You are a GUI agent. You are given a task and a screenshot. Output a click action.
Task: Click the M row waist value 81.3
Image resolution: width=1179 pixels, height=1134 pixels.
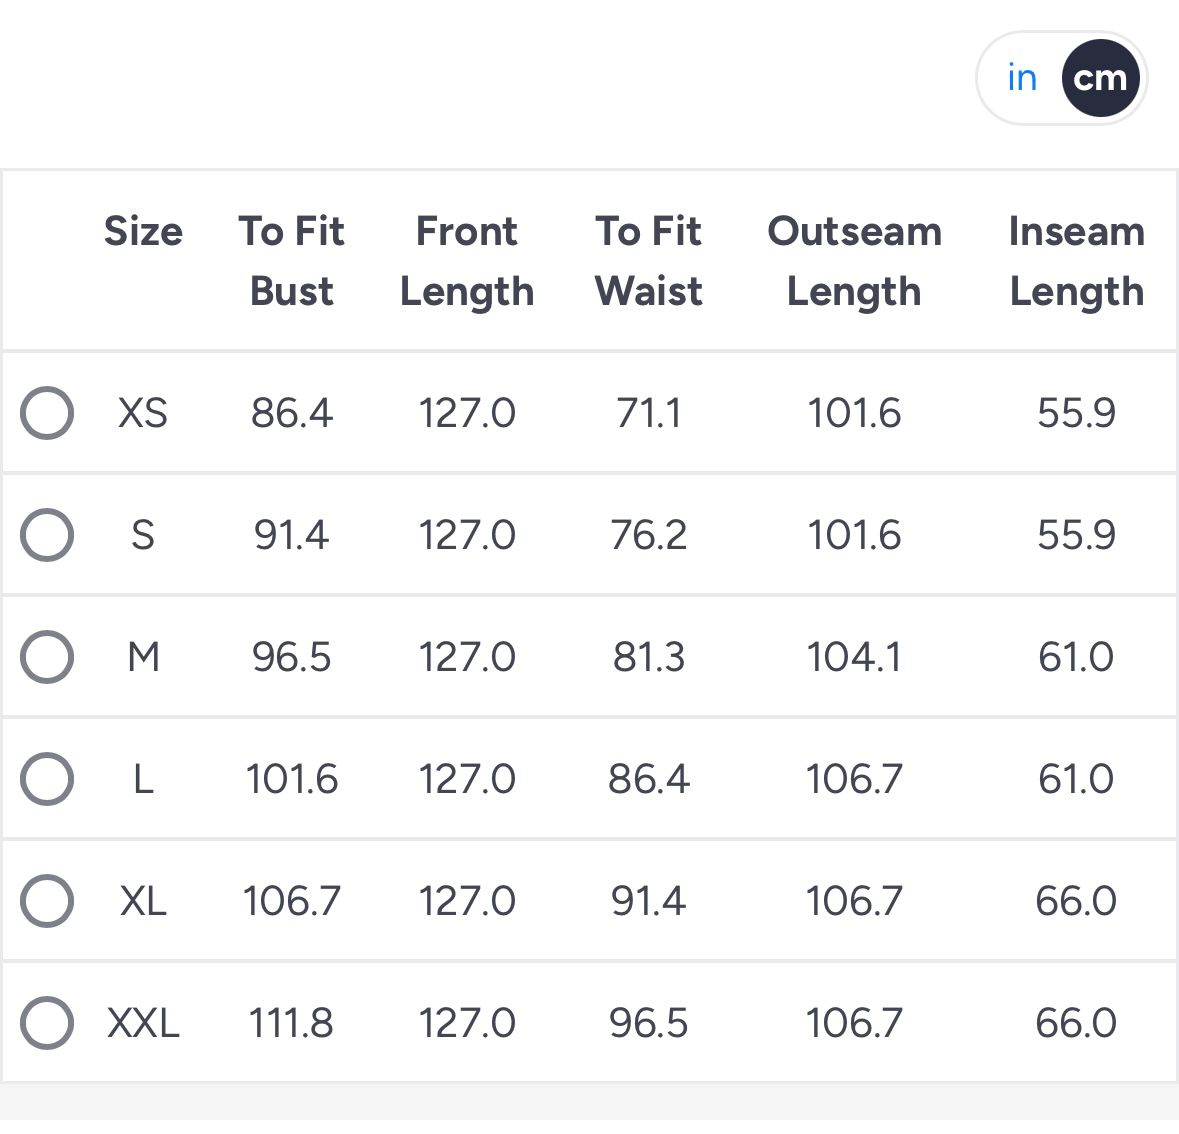(648, 657)
